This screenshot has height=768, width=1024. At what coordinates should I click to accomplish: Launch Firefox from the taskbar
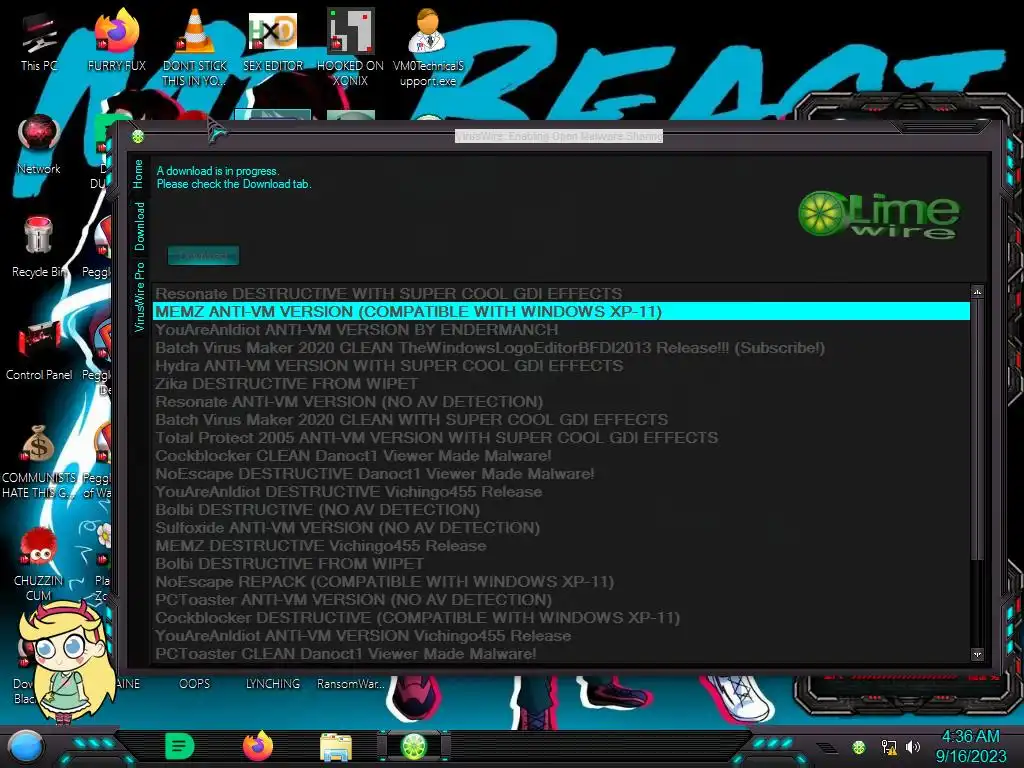[x=258, y=746]
